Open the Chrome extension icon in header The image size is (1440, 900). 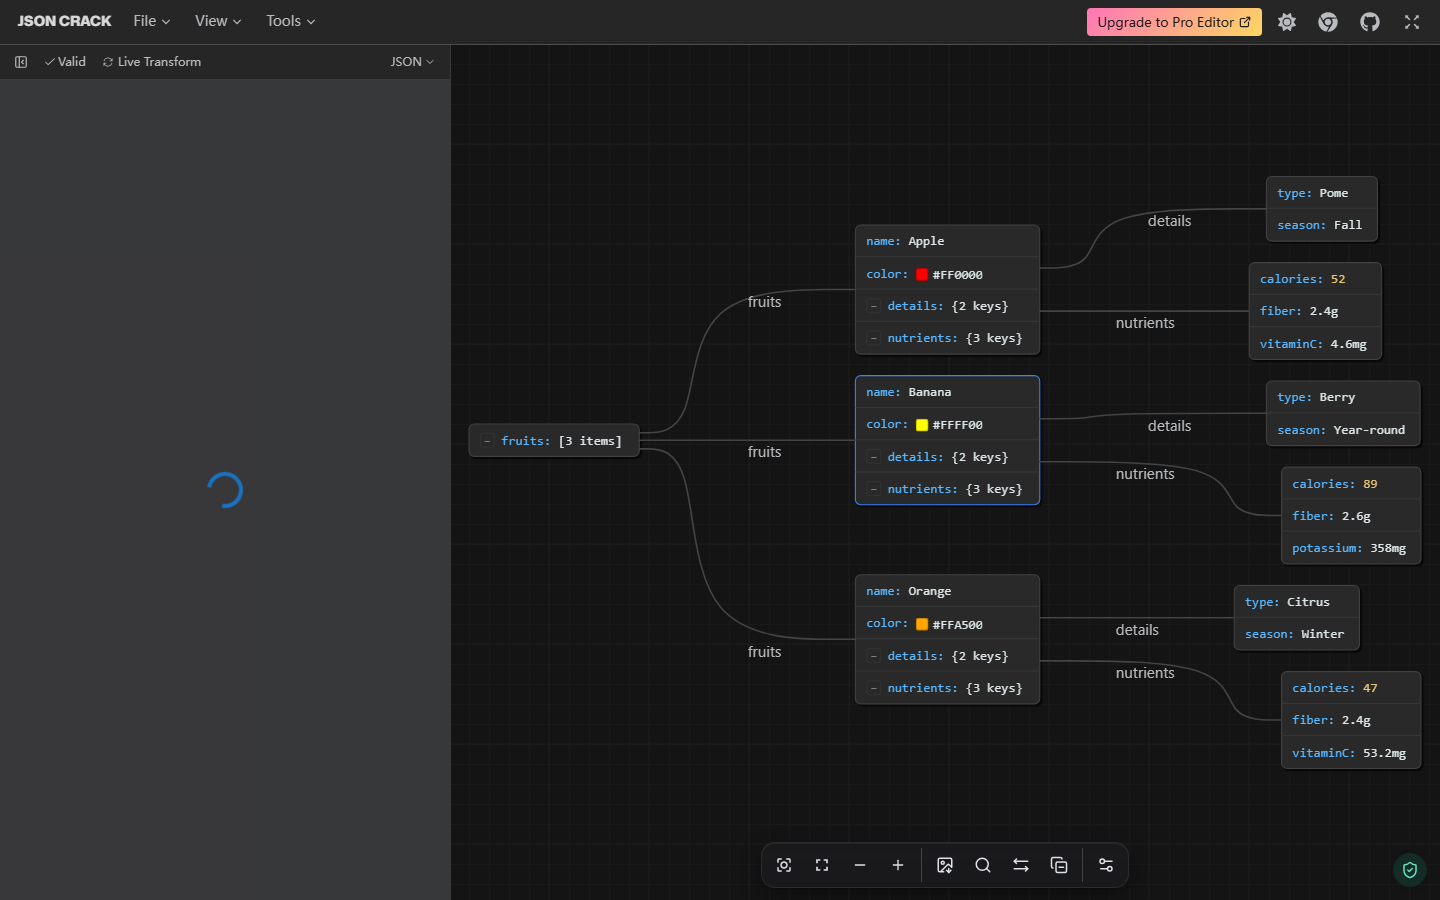coord(1328,22)
